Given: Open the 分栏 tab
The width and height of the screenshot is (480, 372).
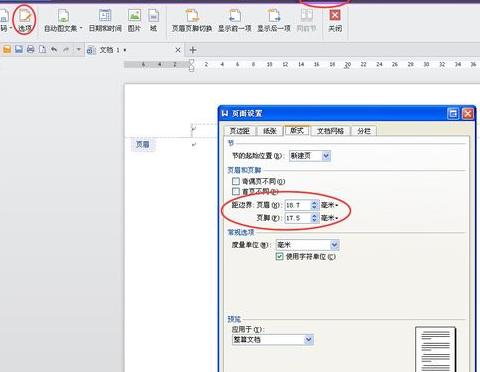Looking at the screenshot, I should click(364, 131).
